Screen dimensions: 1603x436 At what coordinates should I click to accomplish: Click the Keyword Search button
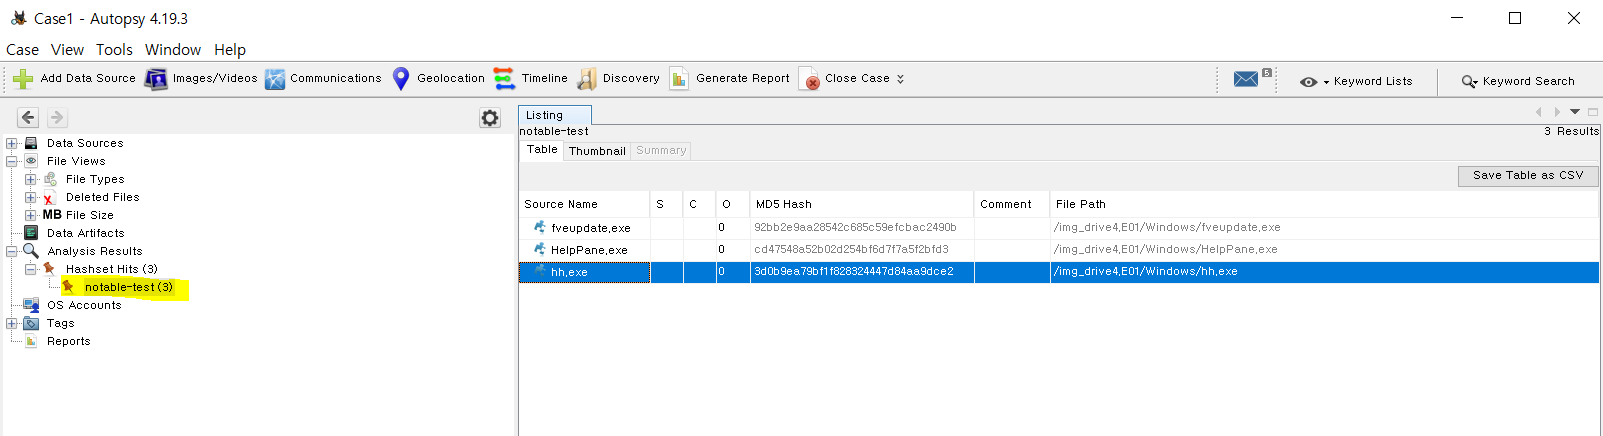tap(1518, 81)
